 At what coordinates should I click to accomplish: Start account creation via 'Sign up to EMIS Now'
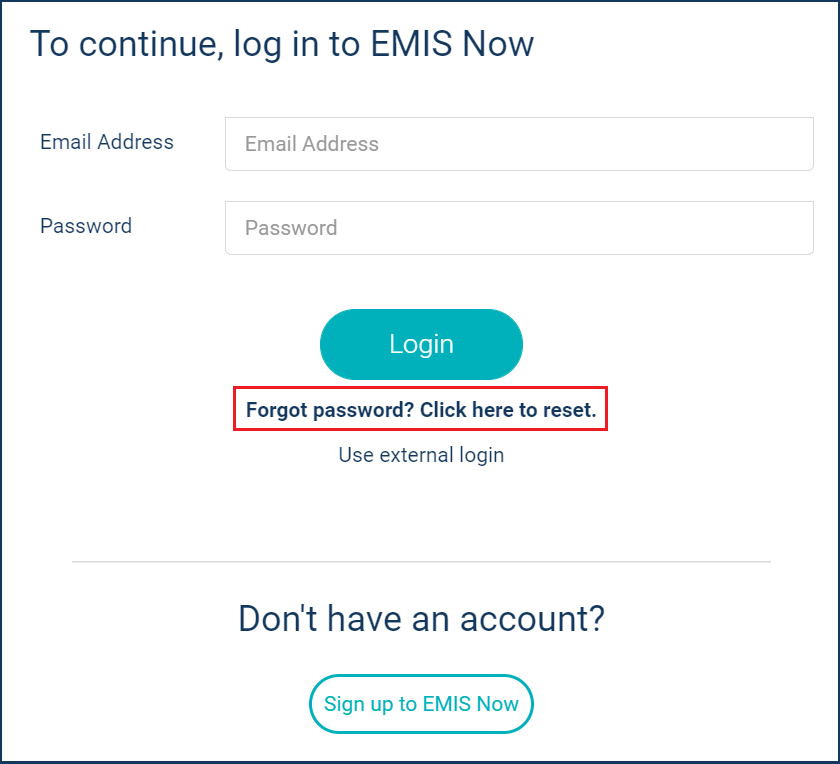tap(420, 704)
